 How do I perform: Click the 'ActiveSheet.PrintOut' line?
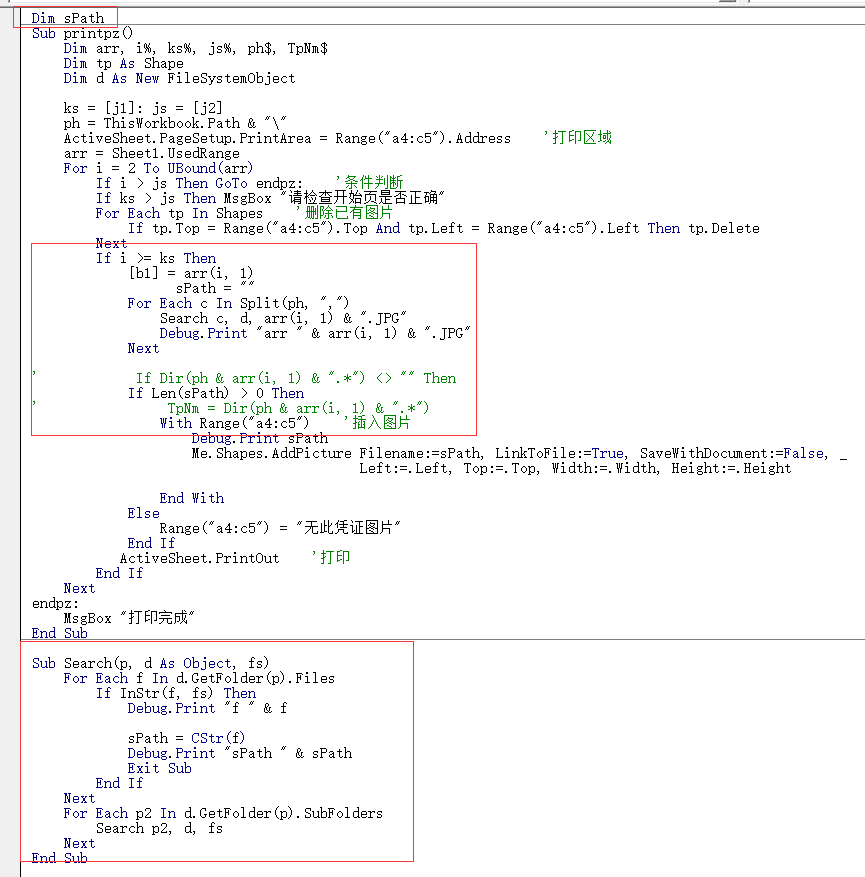pyautogui.click(x=200, y=558)
